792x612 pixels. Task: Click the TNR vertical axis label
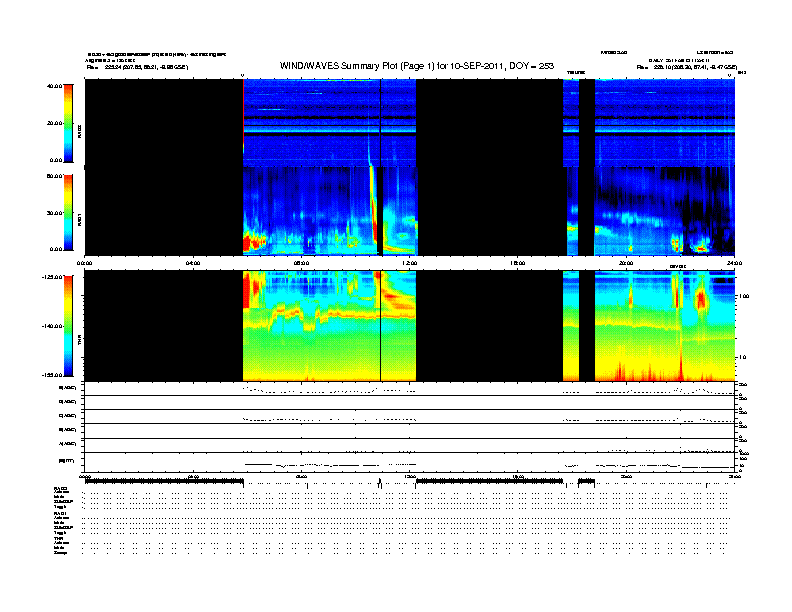point(79,340)
